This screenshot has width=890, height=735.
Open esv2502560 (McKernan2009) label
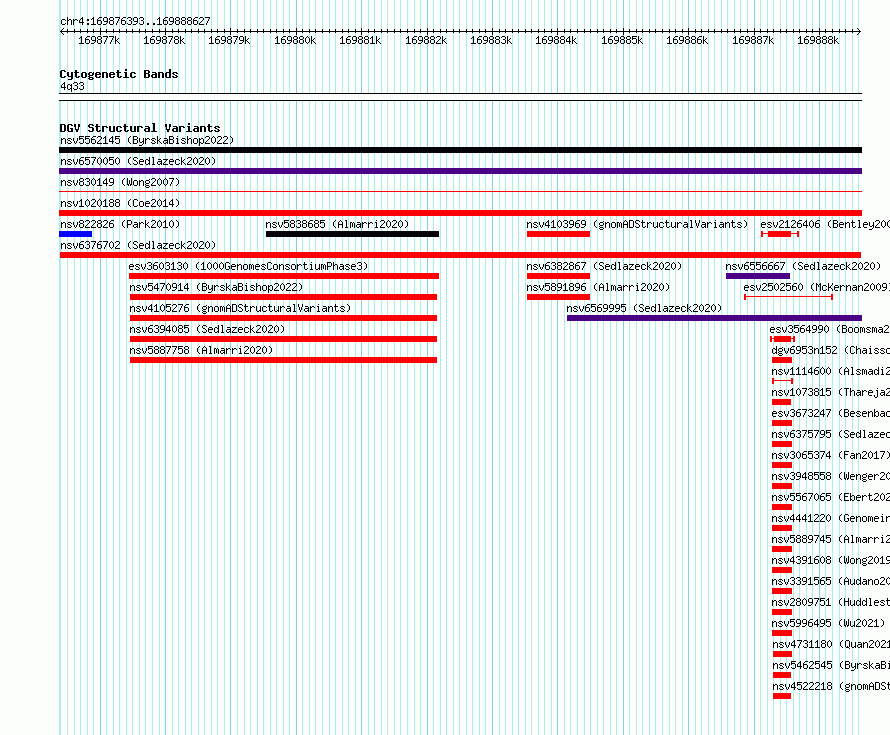[x=816, y=287]
